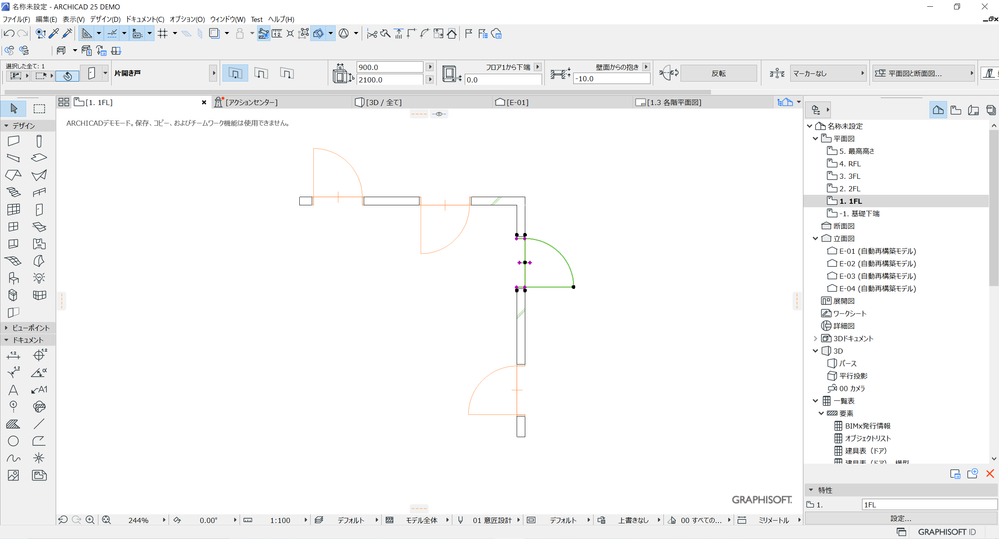The height and width of the screenshot is (539, 999).
Task: Open the マーカーなし dropdown
Action: point(829,74)
